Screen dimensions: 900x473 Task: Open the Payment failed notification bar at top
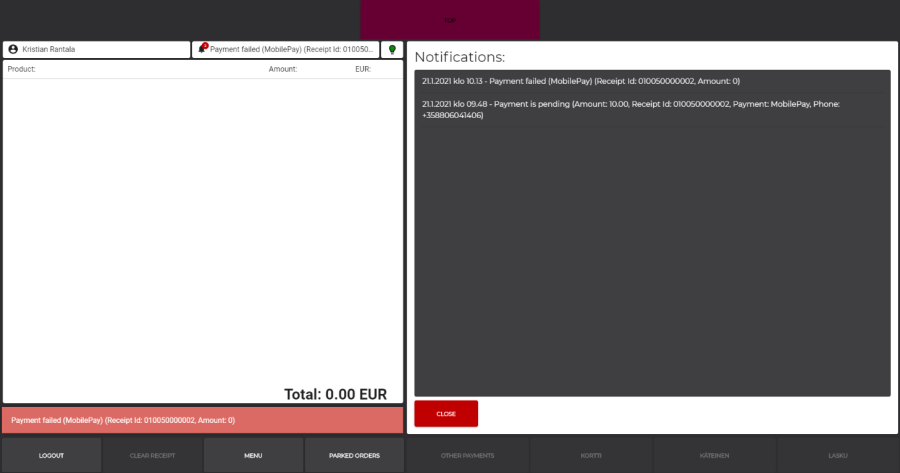(x=290, y=49)
